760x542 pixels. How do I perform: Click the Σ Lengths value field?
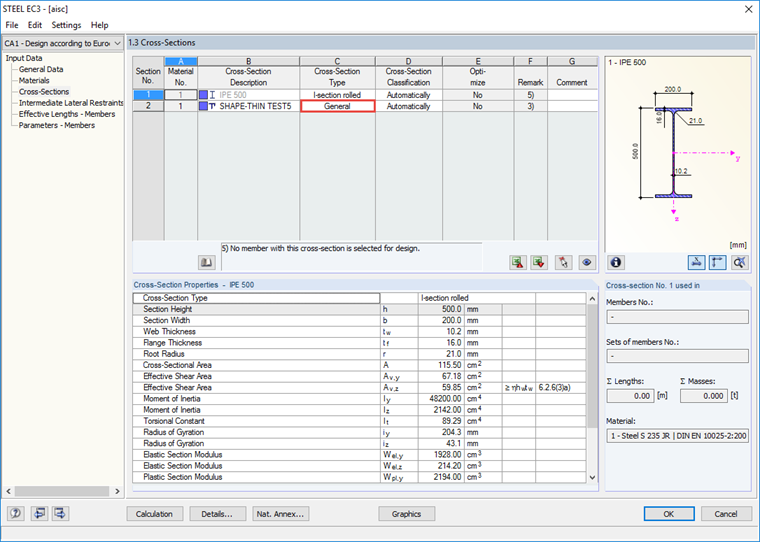pos(631,396)
